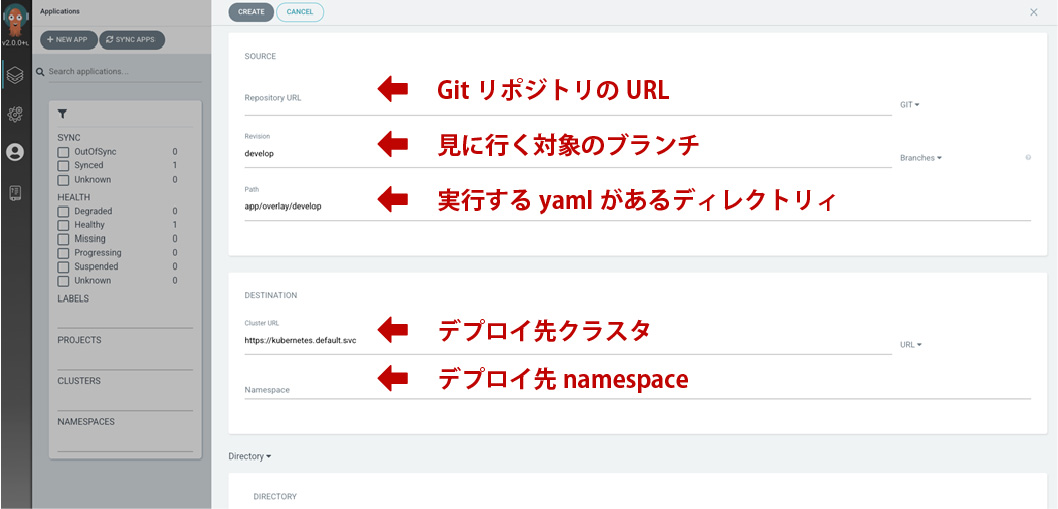The height and width of the screenshot is (509, 1058).
Task: Click the help icon beside Branches
Action: pyautogui.click(x=1027, y=158)
